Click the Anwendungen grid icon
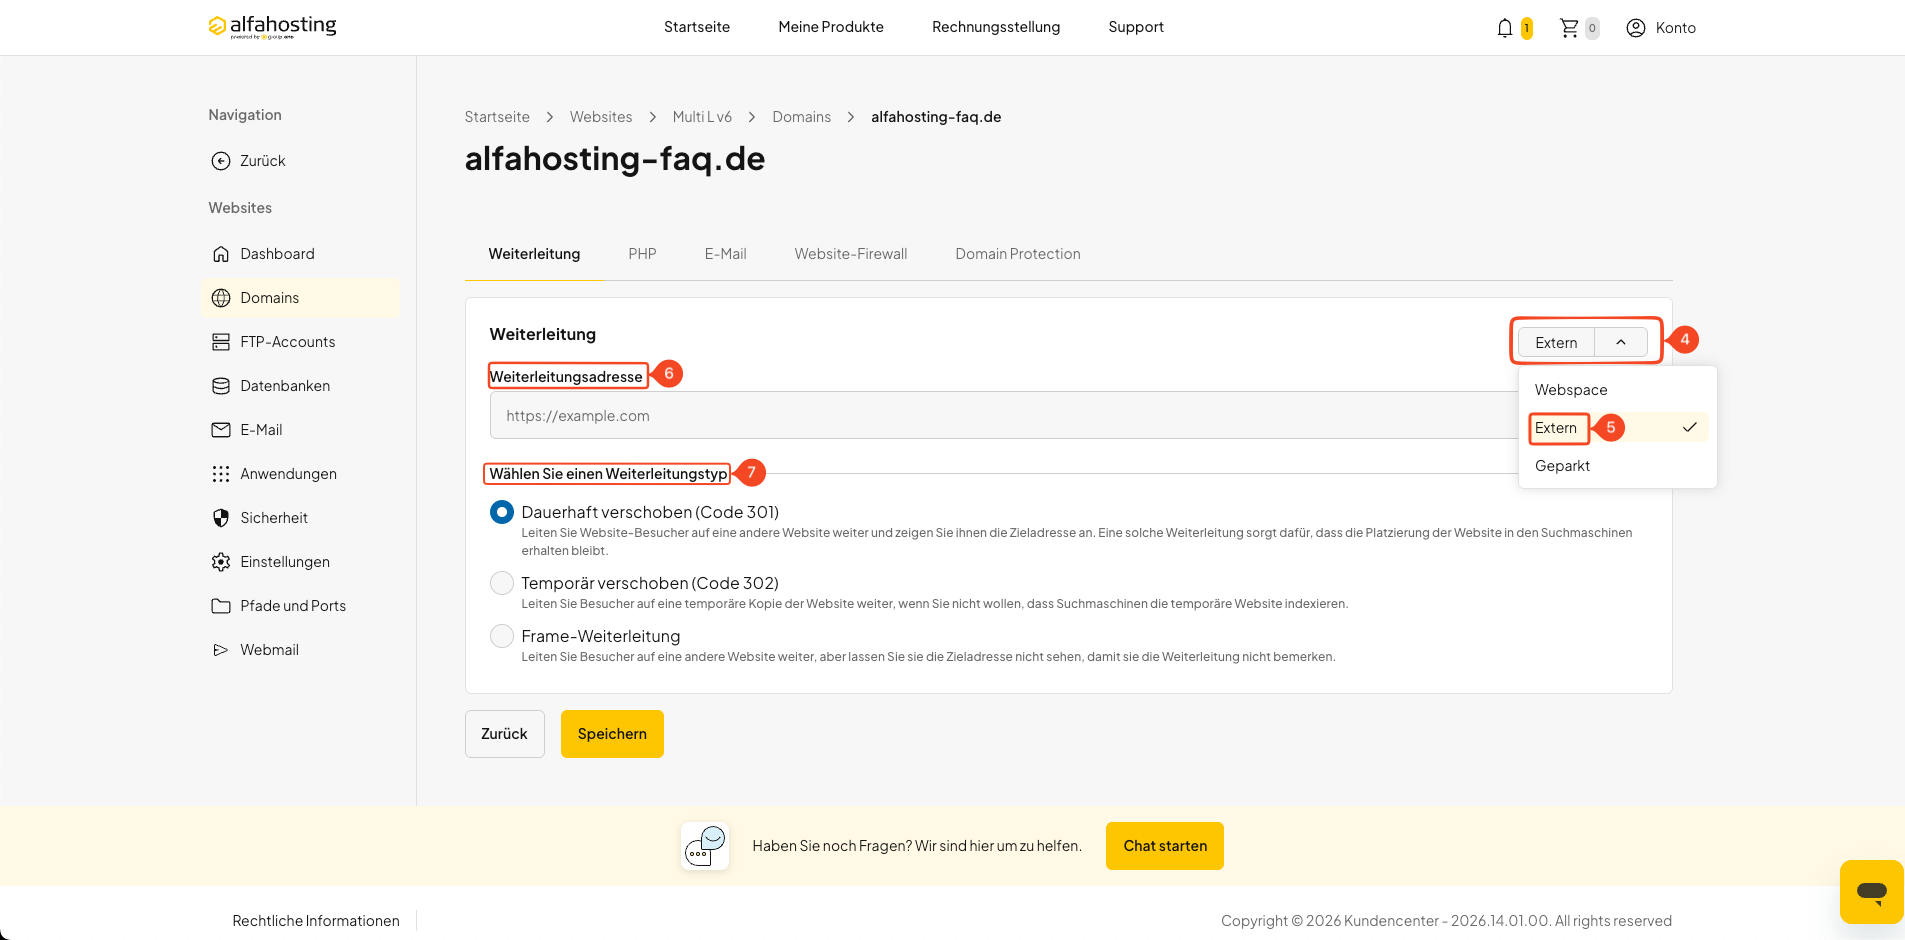This screenshot has width=1905, height=940. (221, 474)
